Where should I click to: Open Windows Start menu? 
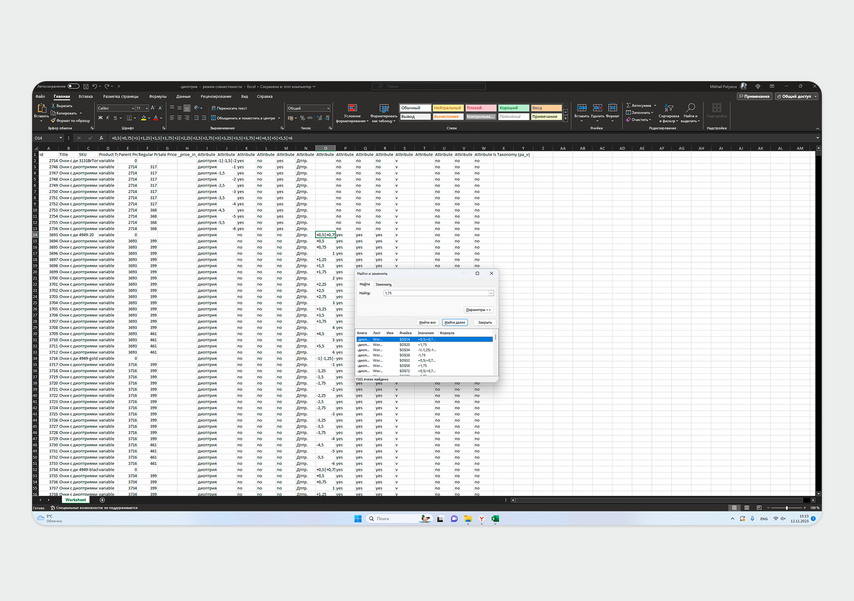(358, 519)
